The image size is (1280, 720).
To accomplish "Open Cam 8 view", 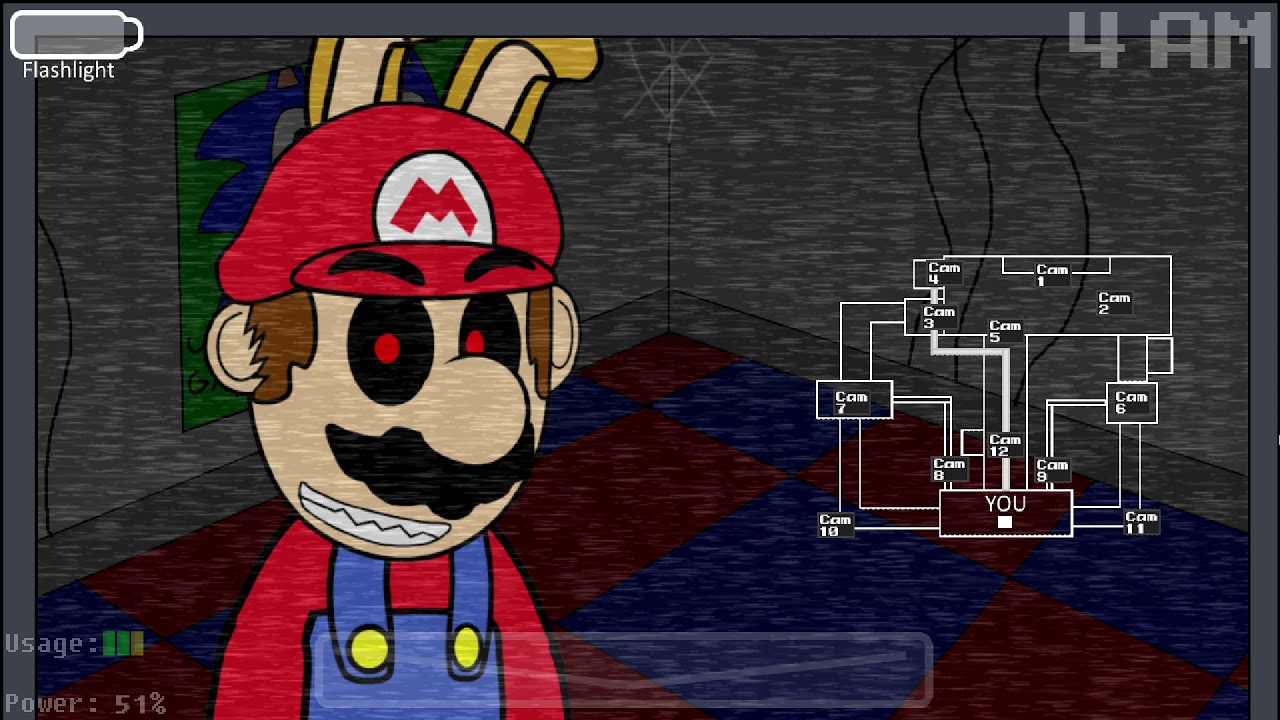I will coord(949,469).
